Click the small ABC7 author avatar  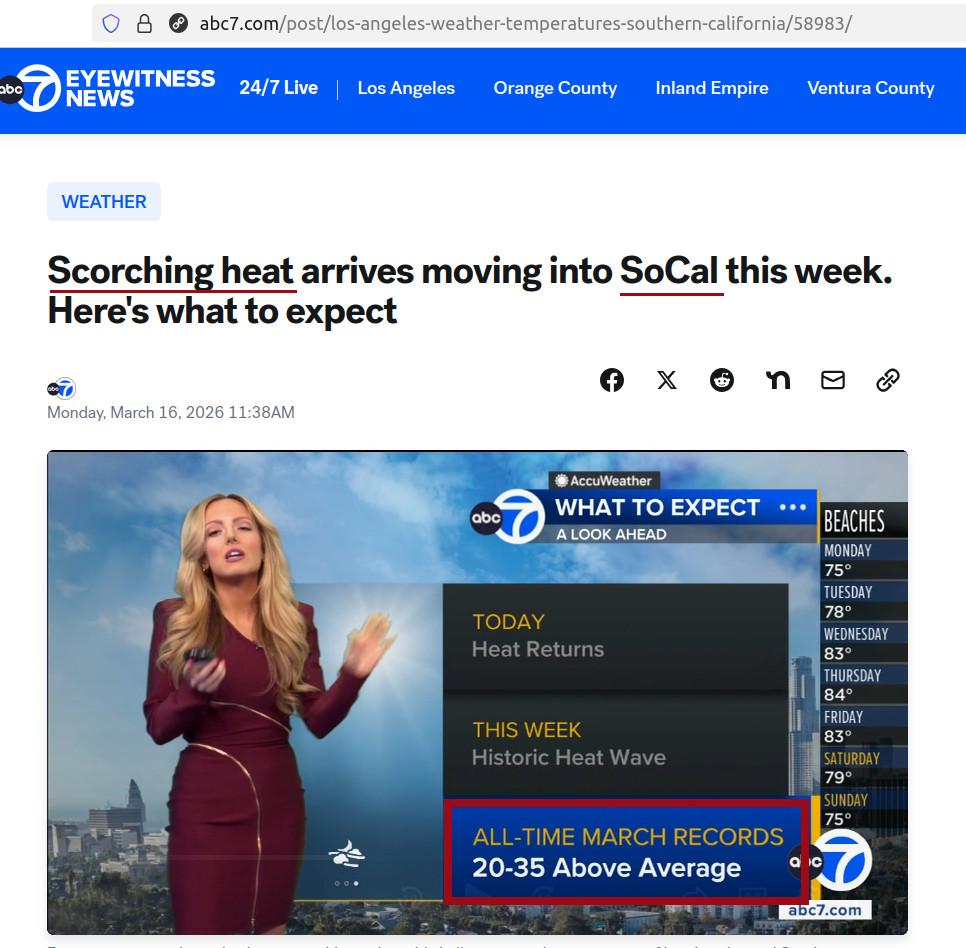[62, 389]
